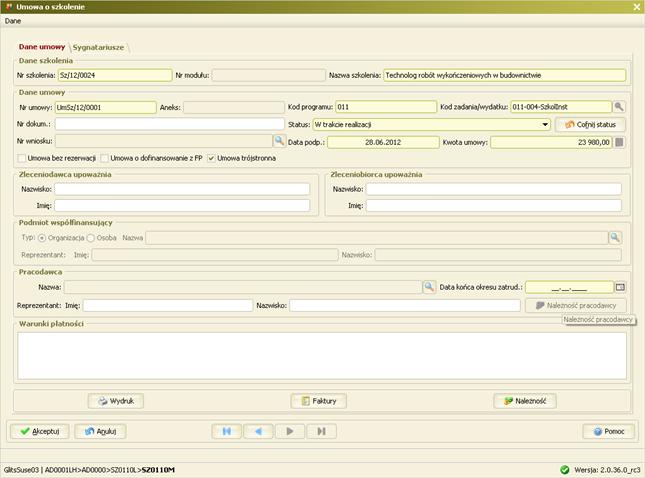This screenshot has height=478, width=645.
Task: Toggle Umowa bez rezerwacji checkbox
Action: (22, 158)
